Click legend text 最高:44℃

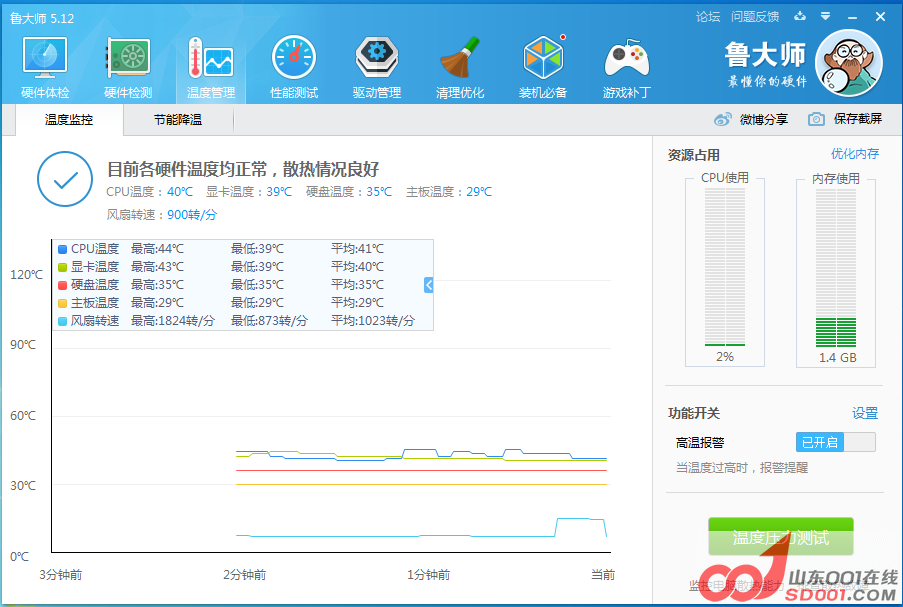point(157,249)
